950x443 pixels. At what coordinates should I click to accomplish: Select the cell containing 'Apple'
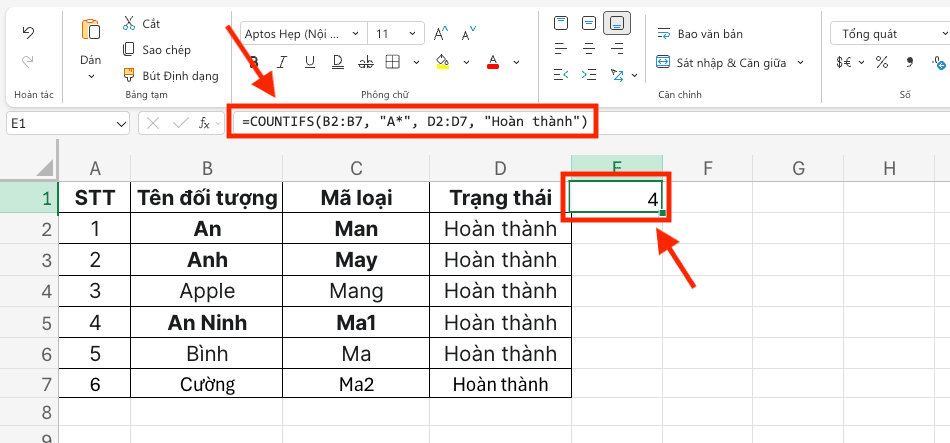click(x=207, y=291)
